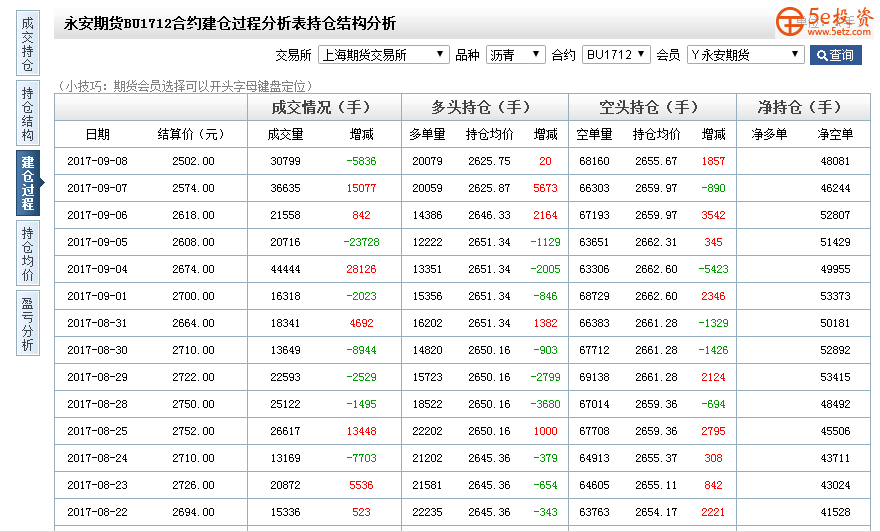This screenshot has height=532, width=880.
Task: Click the 查询 search button
Action: [835, 55]
